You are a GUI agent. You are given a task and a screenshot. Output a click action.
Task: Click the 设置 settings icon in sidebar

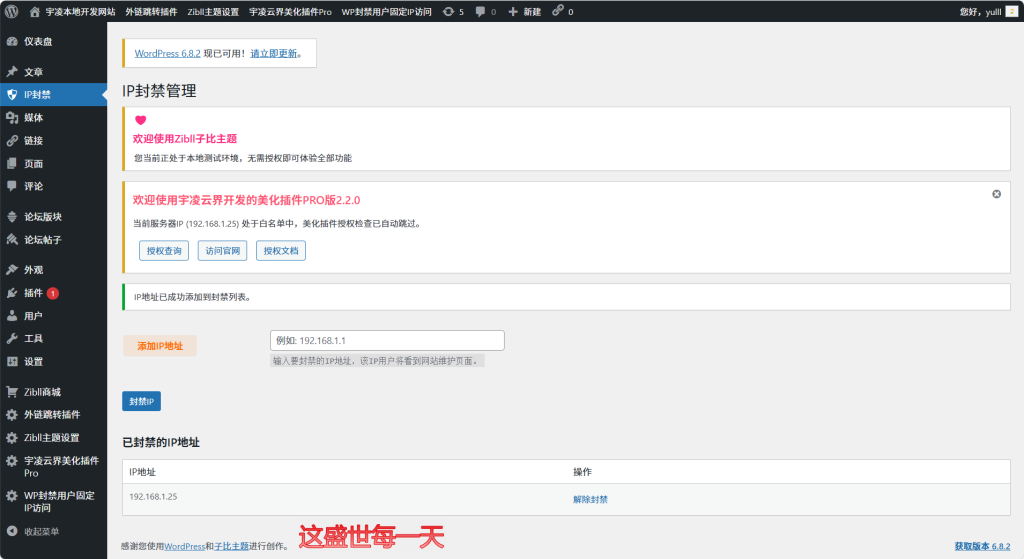pos(12,361)
